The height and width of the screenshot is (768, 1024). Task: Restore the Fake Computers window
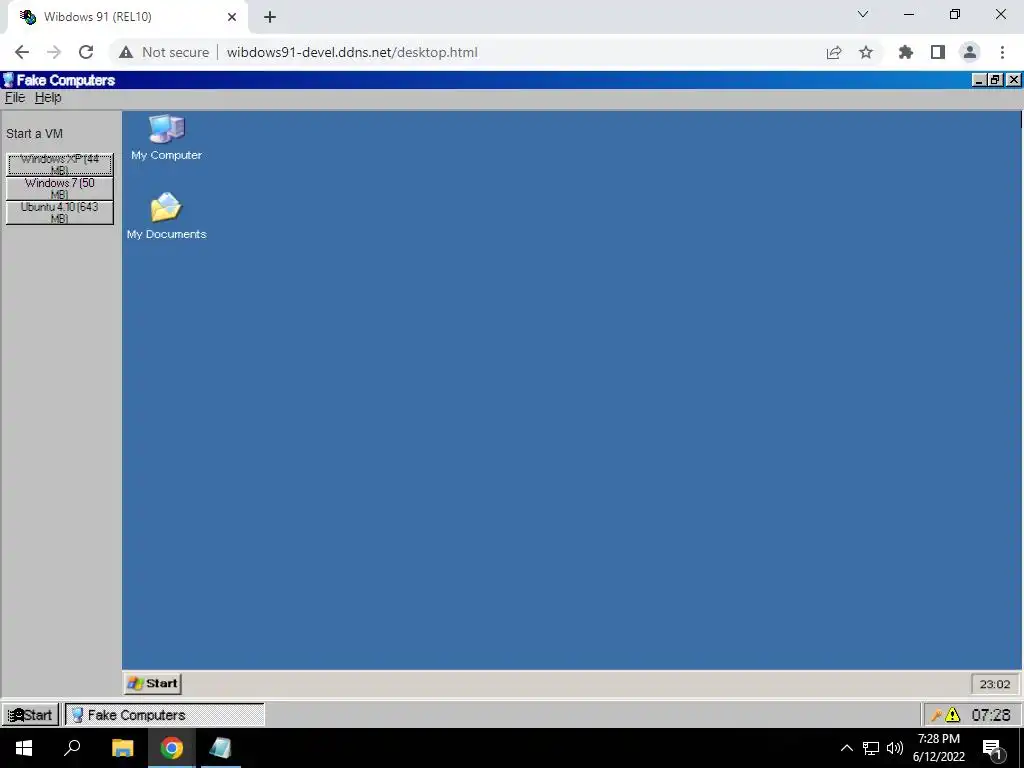pyautogui.click(x=995, y=80)
